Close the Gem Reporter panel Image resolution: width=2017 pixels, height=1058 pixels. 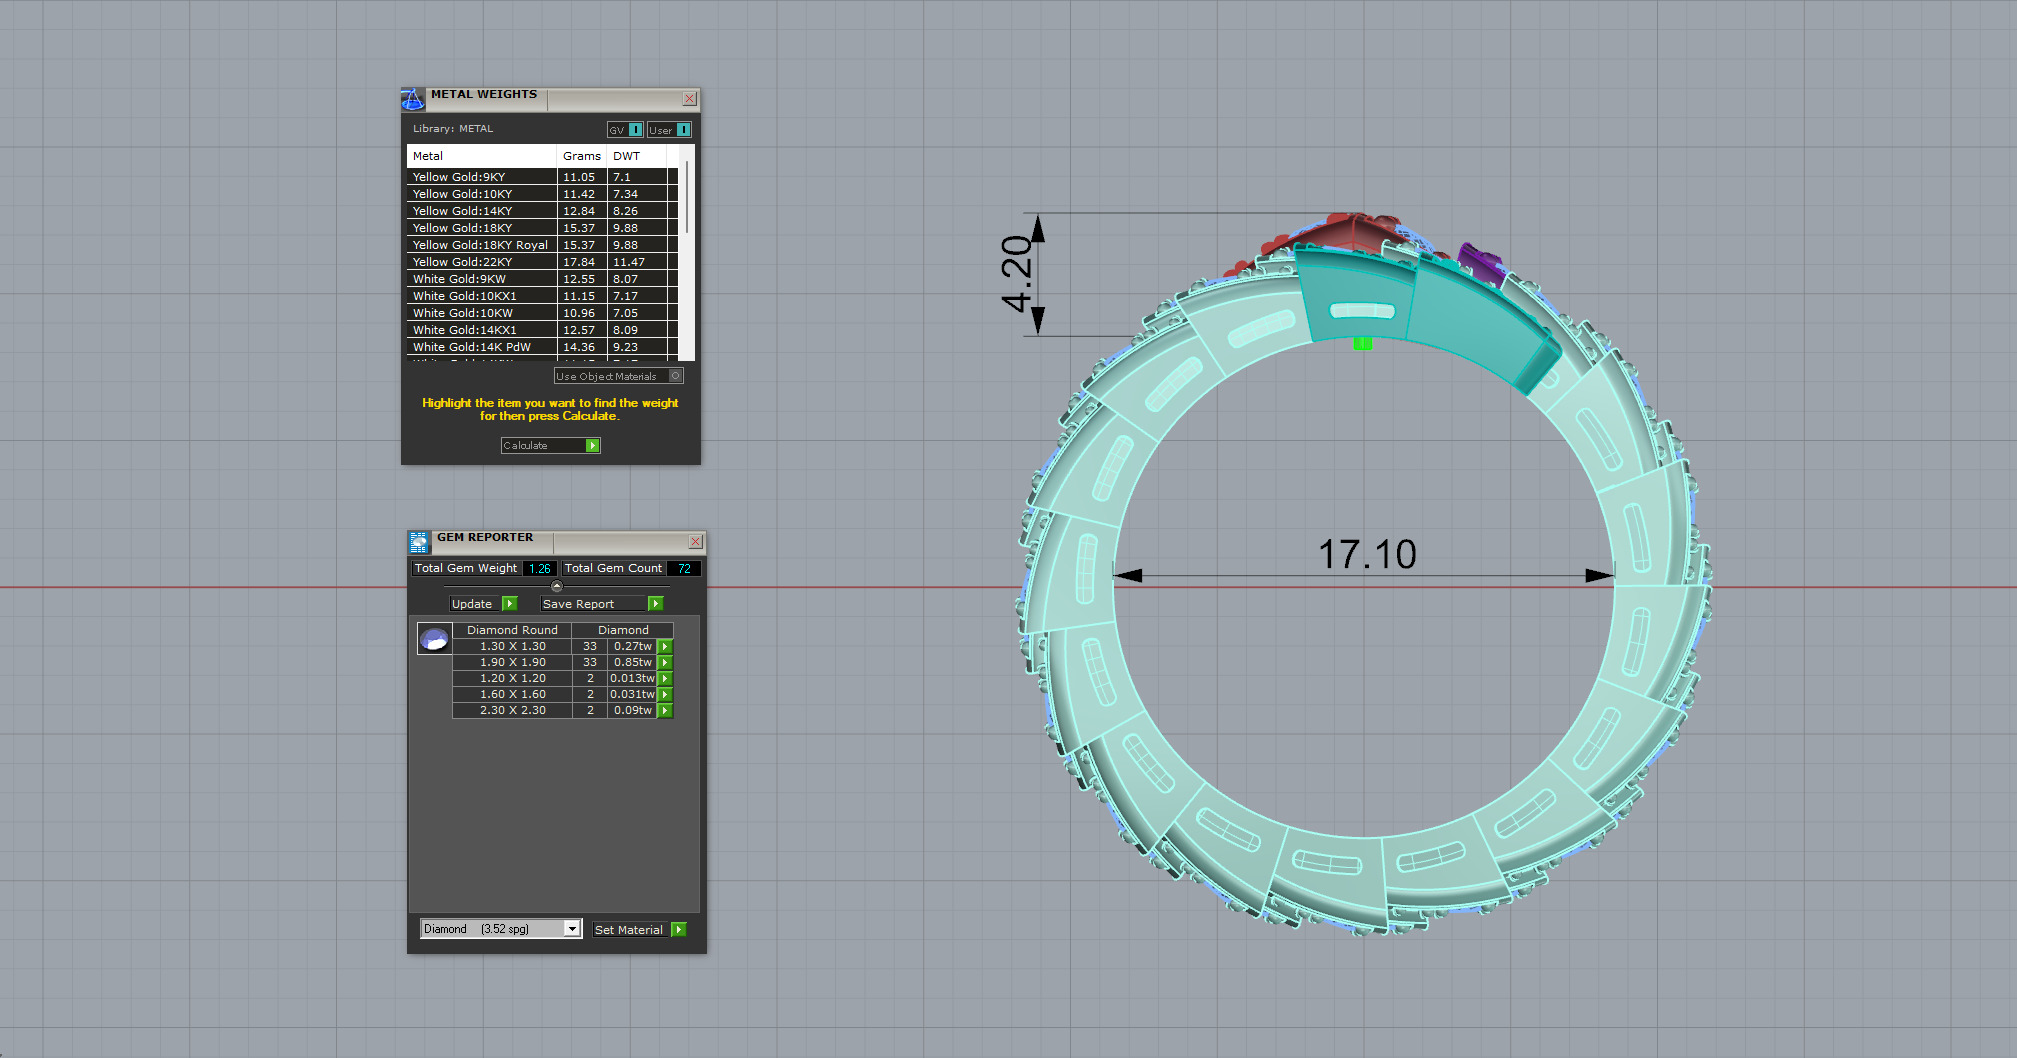pyautogui.click(x=696, y=542)
